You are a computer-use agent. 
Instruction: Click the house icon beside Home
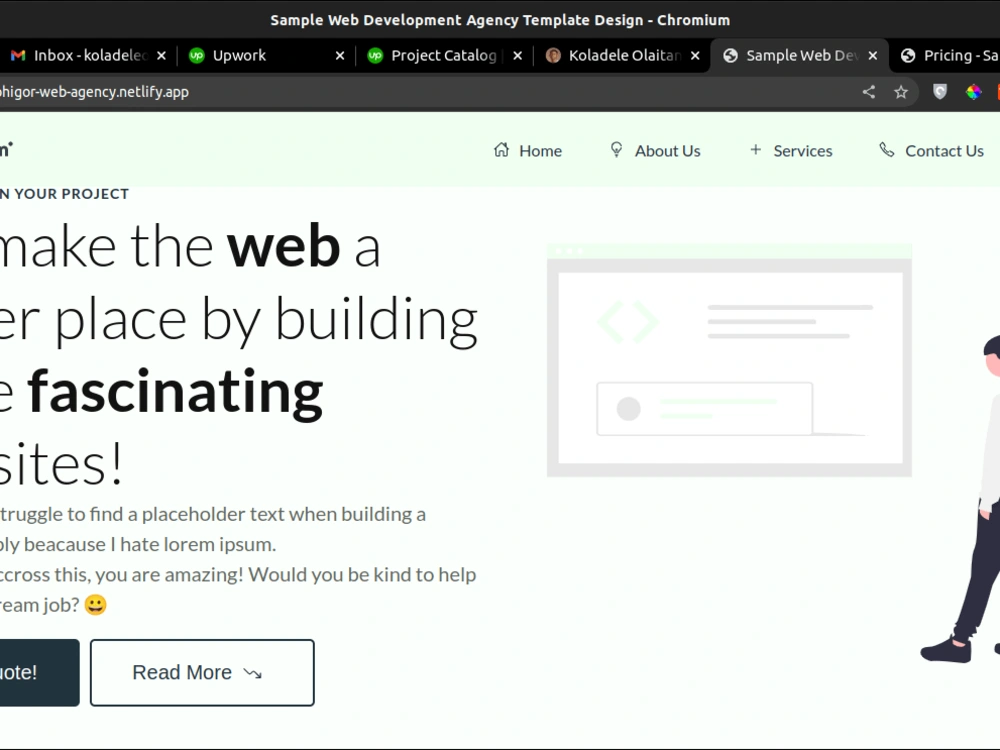click(501, 149)
